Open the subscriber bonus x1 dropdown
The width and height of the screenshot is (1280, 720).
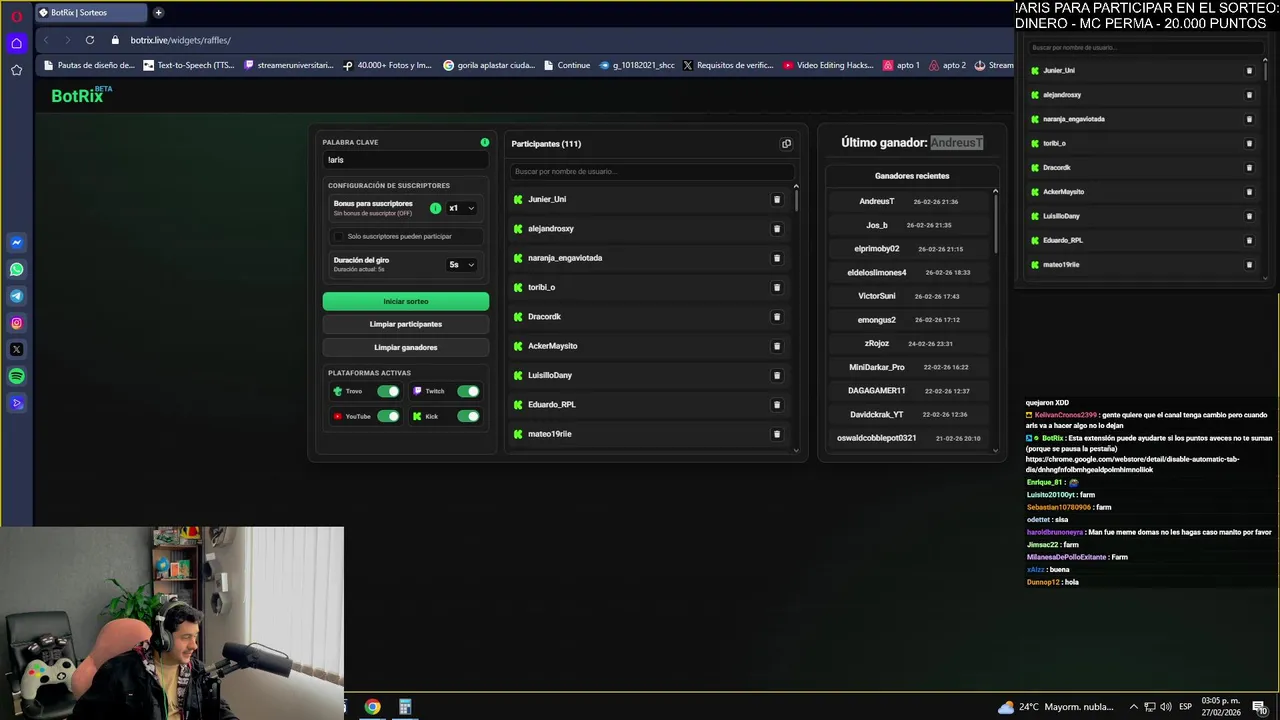pos(461,208)
